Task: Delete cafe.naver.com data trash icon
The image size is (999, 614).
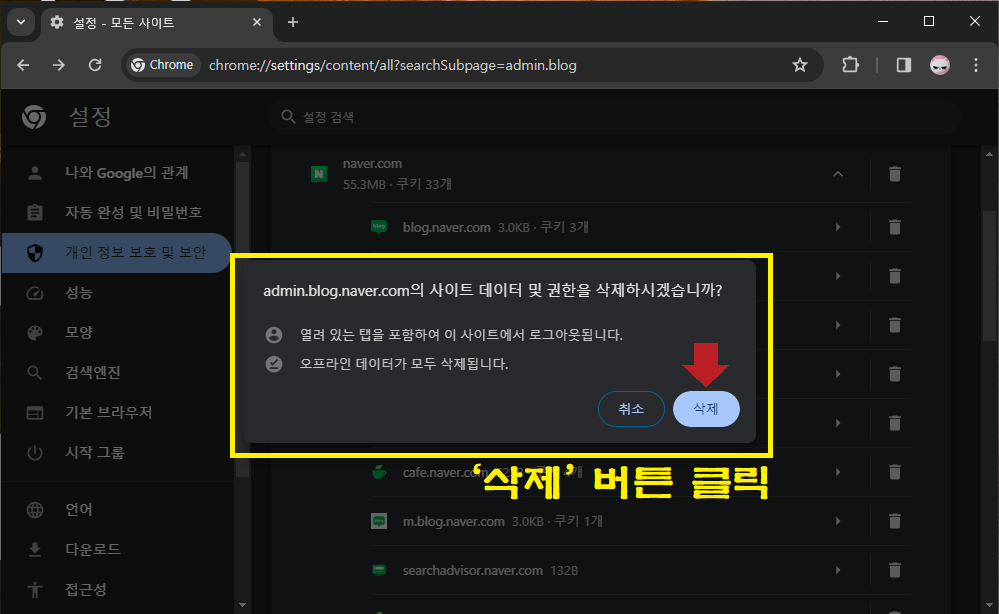Action: tap(895, 472)
